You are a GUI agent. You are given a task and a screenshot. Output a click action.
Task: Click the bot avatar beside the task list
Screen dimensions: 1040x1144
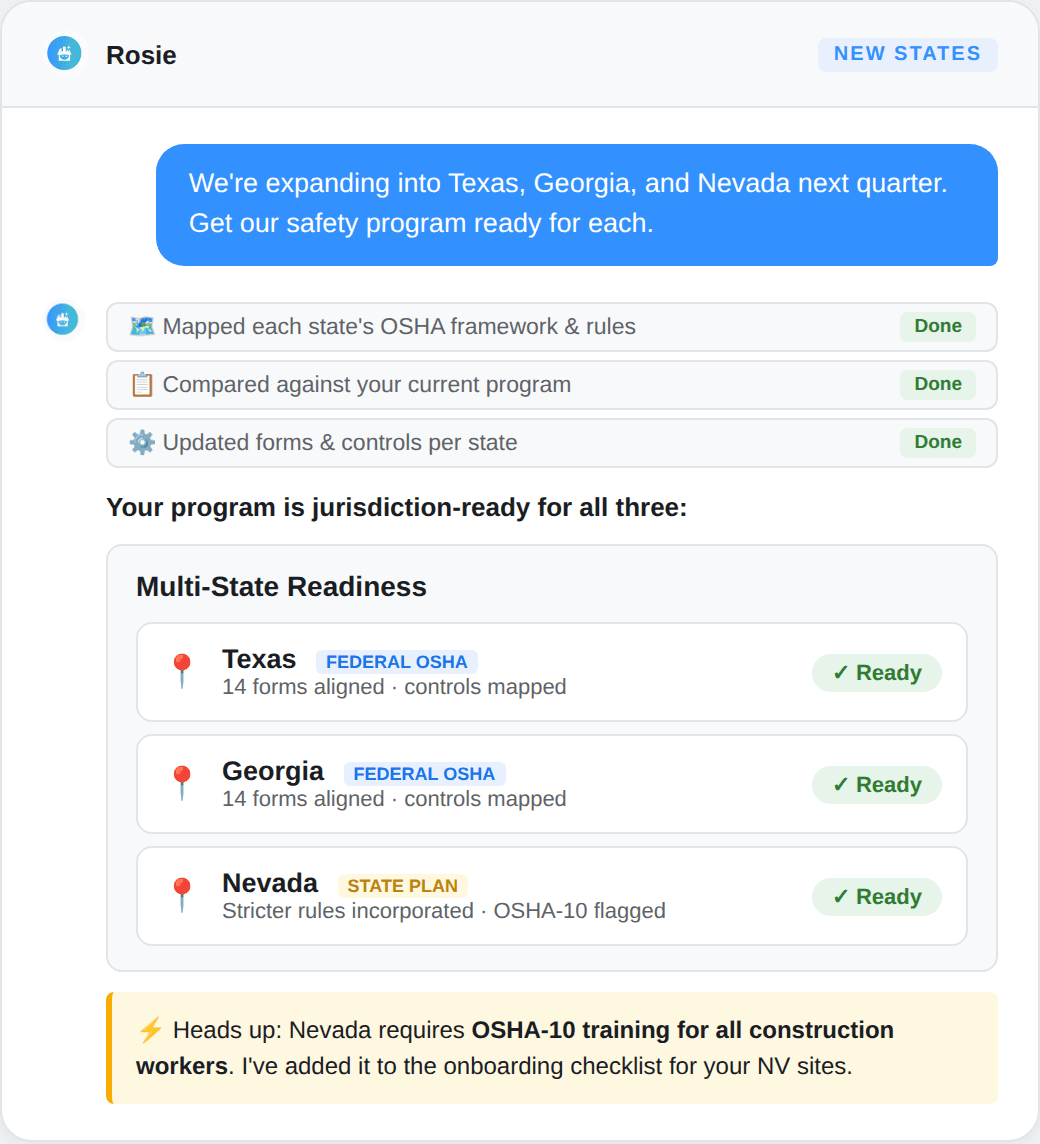click(63, 320)
